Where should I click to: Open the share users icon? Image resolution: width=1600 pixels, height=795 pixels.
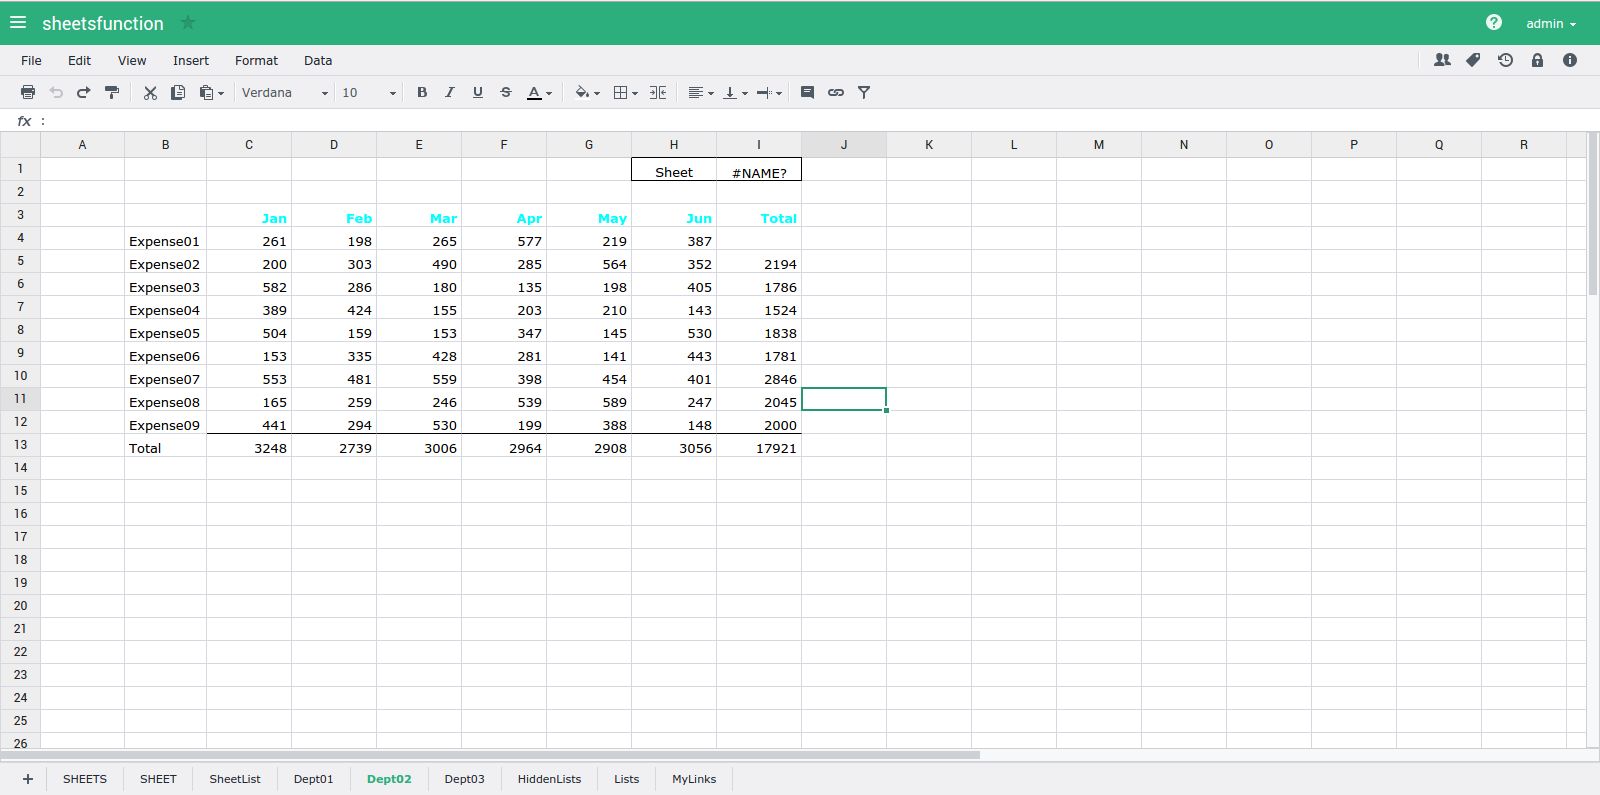point(1442,60)
